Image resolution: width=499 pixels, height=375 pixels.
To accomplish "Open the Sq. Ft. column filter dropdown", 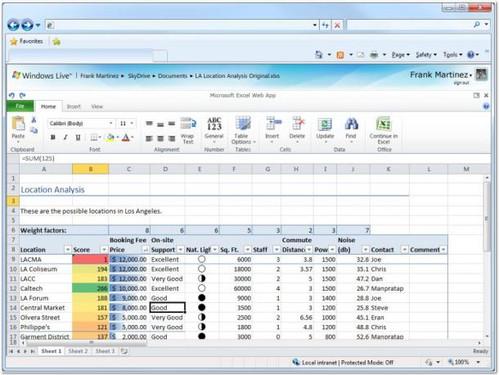I will 247,250.
